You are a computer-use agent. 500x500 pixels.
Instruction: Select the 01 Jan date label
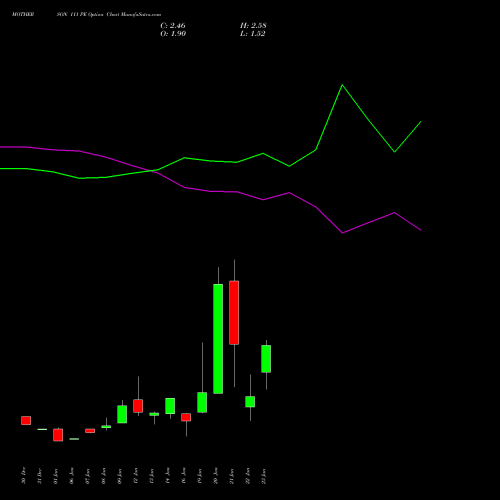coord(55,476)
